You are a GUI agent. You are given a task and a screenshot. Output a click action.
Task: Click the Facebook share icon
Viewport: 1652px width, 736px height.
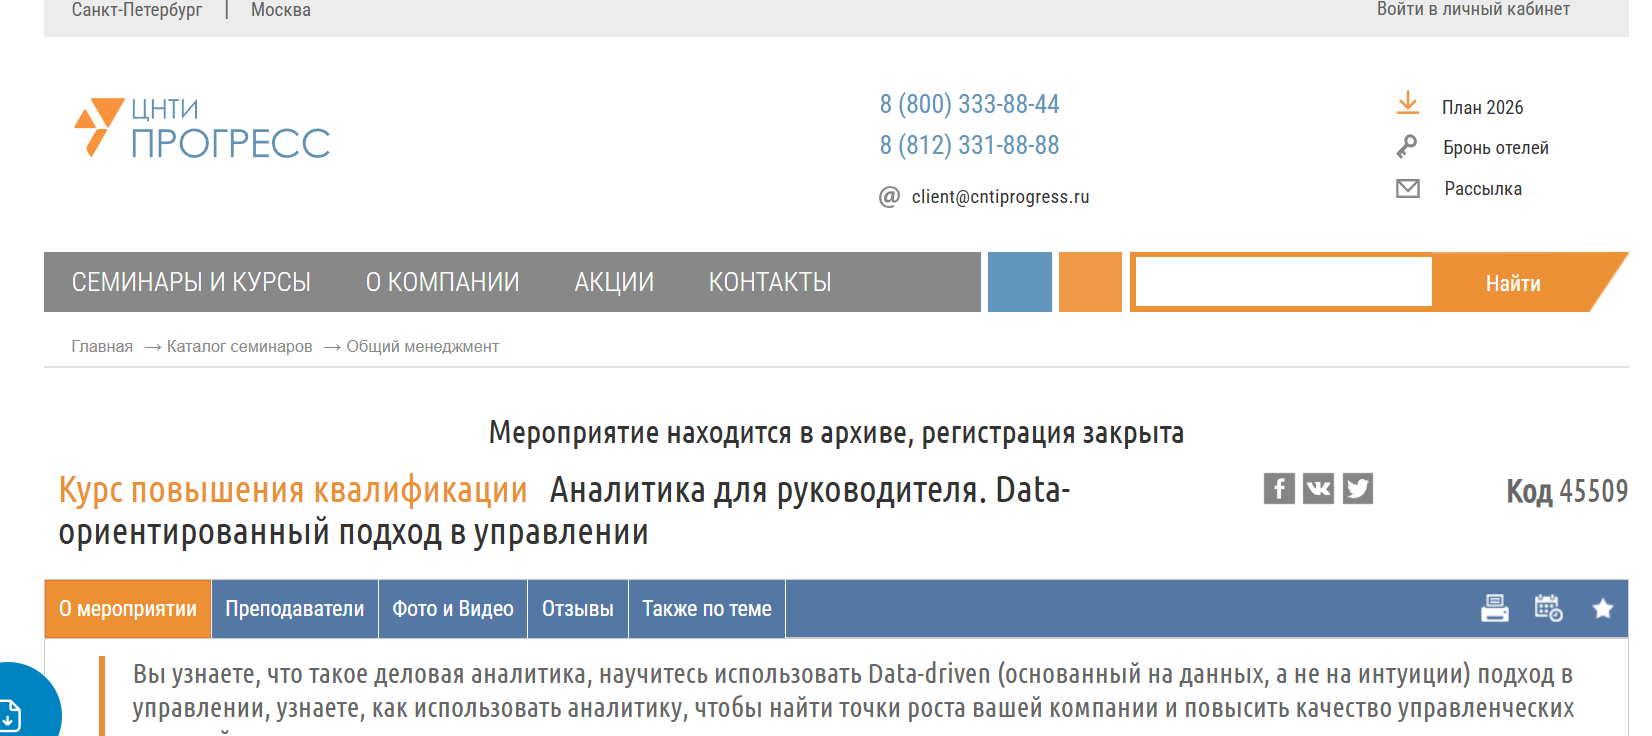coord(1278,489)
